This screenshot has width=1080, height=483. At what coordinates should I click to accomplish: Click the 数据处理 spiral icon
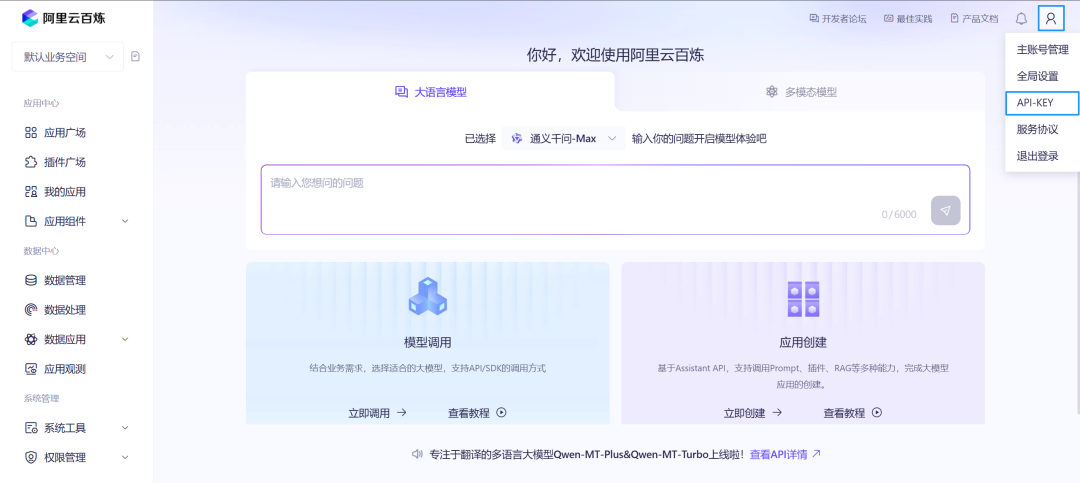[30, 310]
